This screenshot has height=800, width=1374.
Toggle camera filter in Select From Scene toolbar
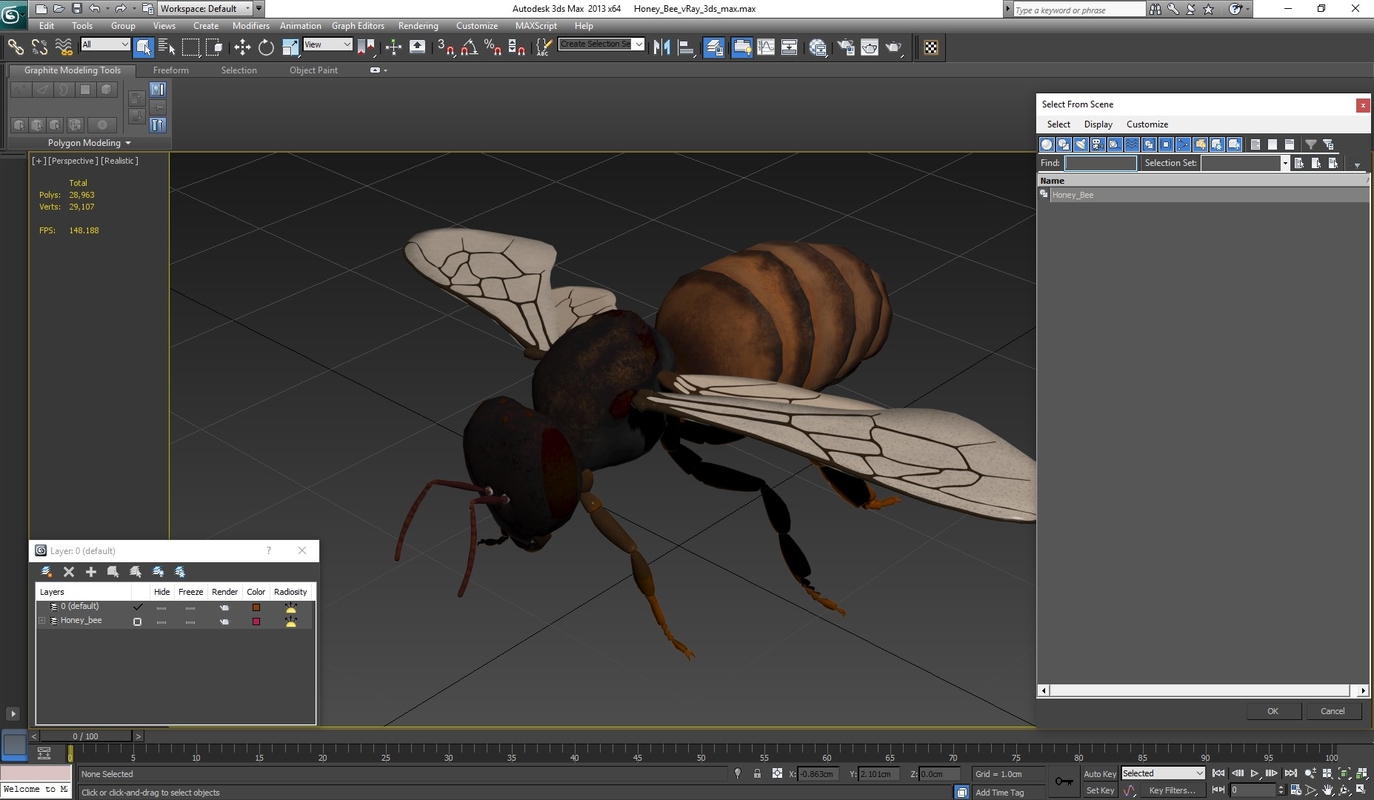point(1096,144)
